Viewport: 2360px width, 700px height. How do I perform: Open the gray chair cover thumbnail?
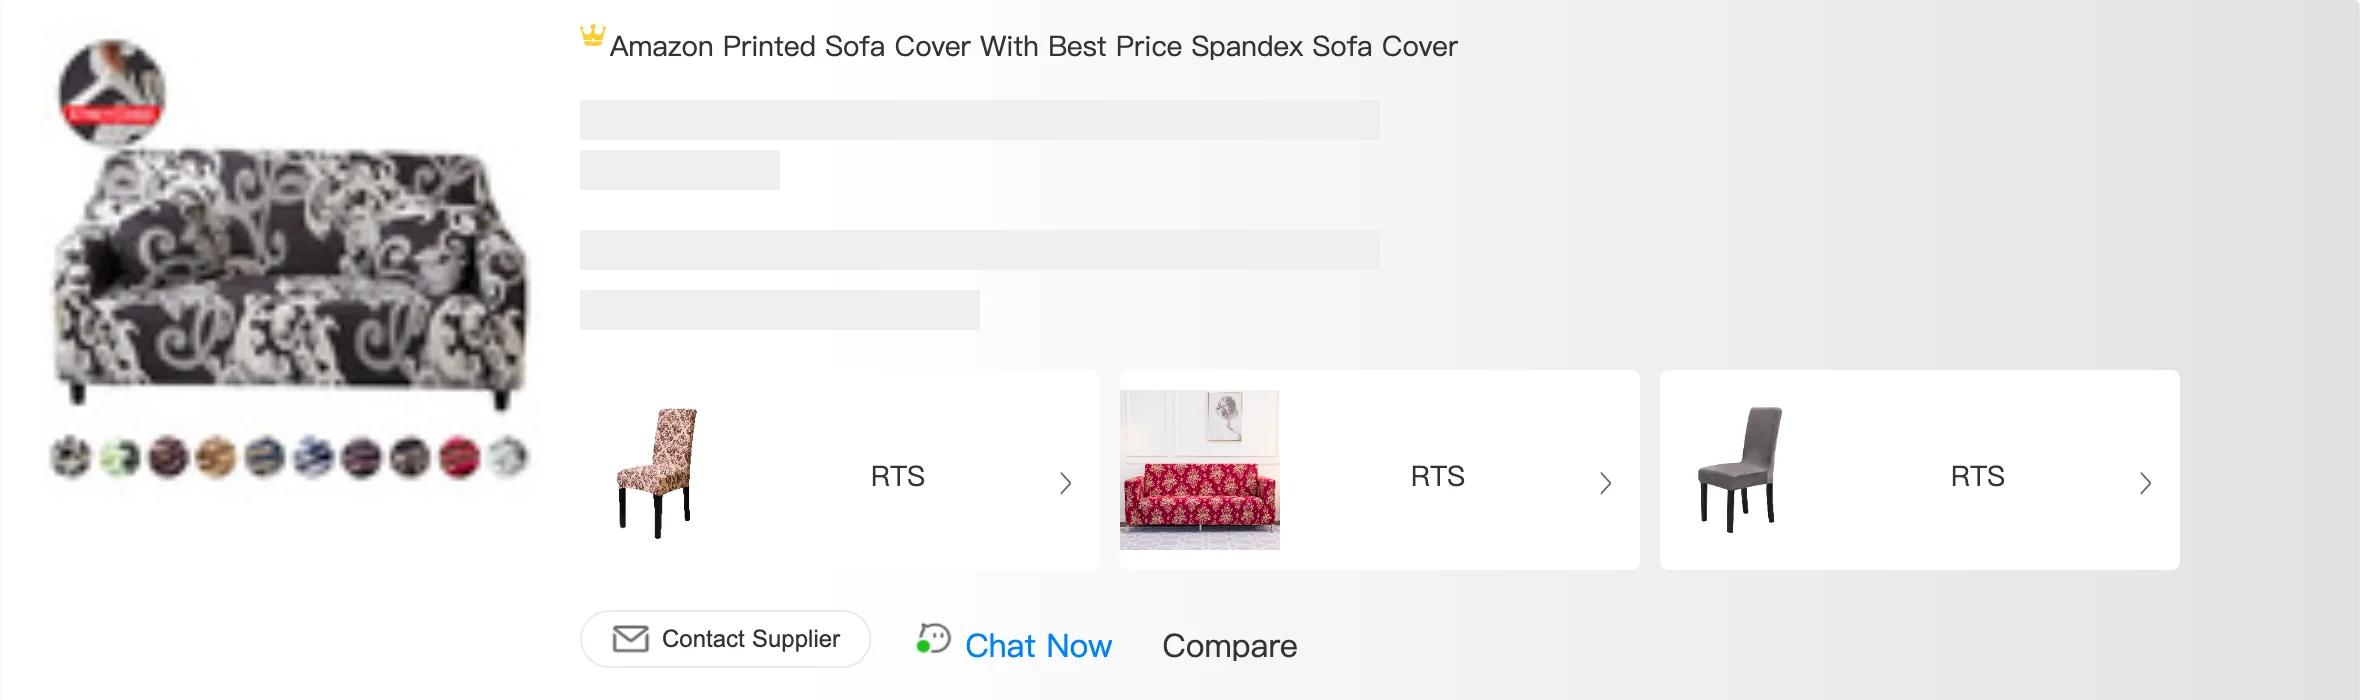pyautogui.click(x=1739, y=469)
